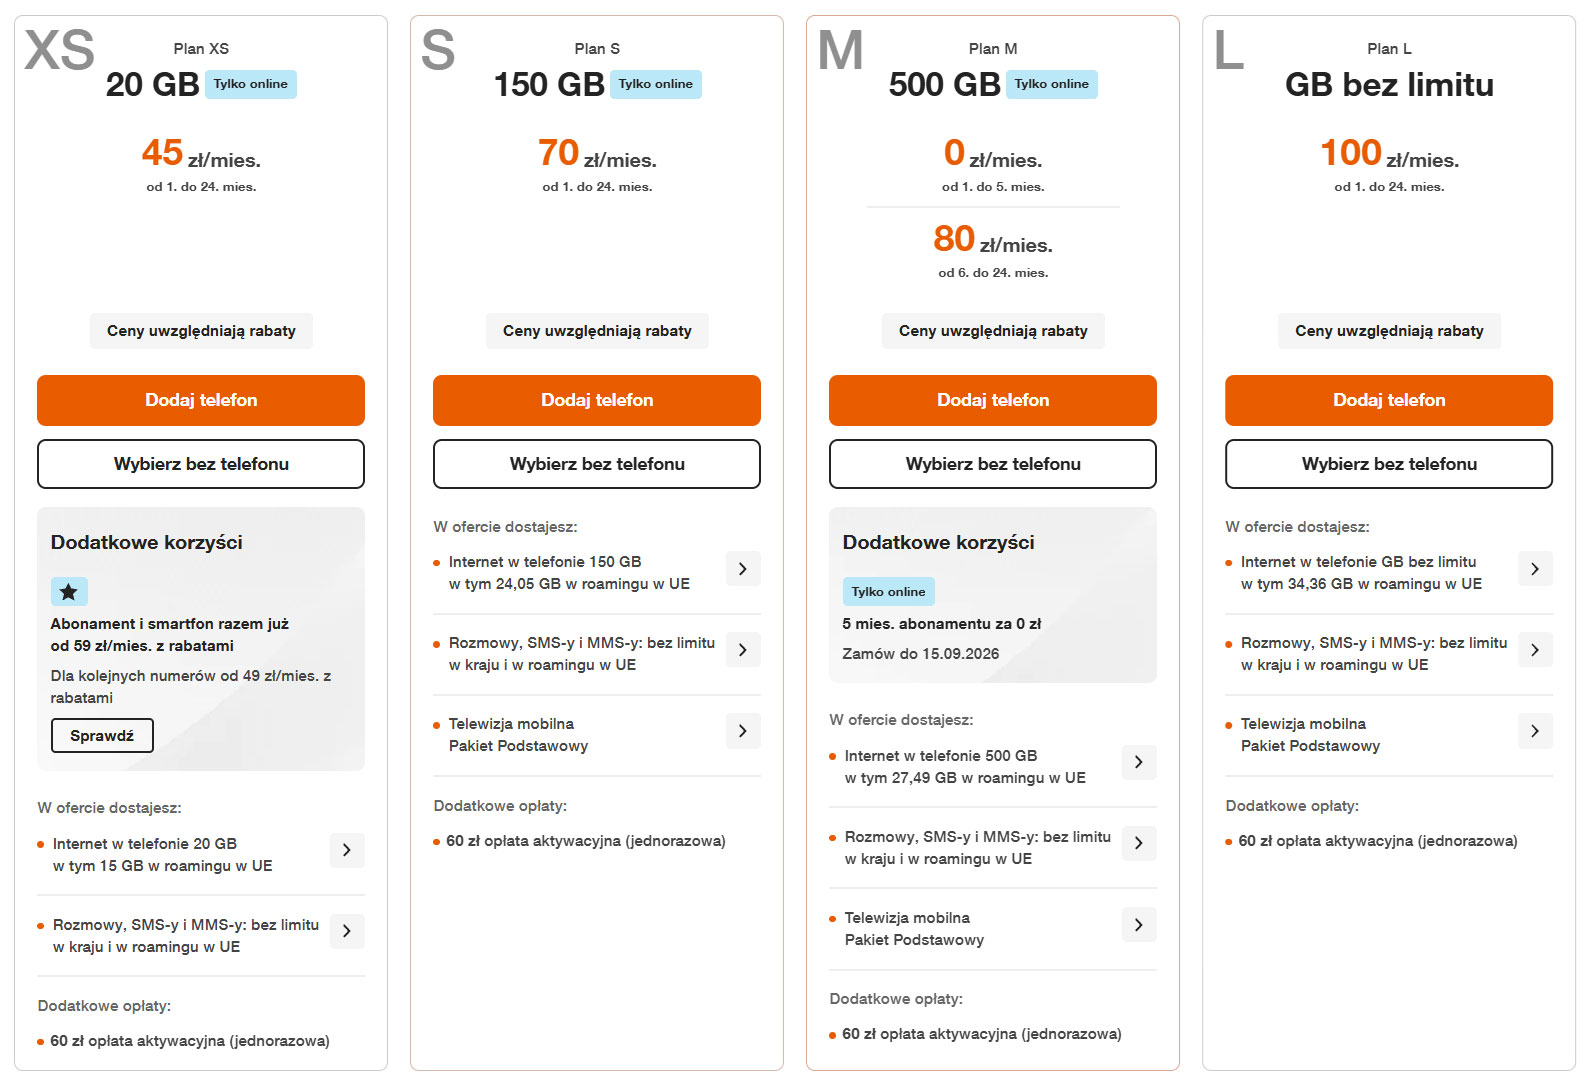Expand Internet w telefonie 150 GB chevron
Image resolution: width=1593 pixels, height=1087 pixels.
(743, 568)
